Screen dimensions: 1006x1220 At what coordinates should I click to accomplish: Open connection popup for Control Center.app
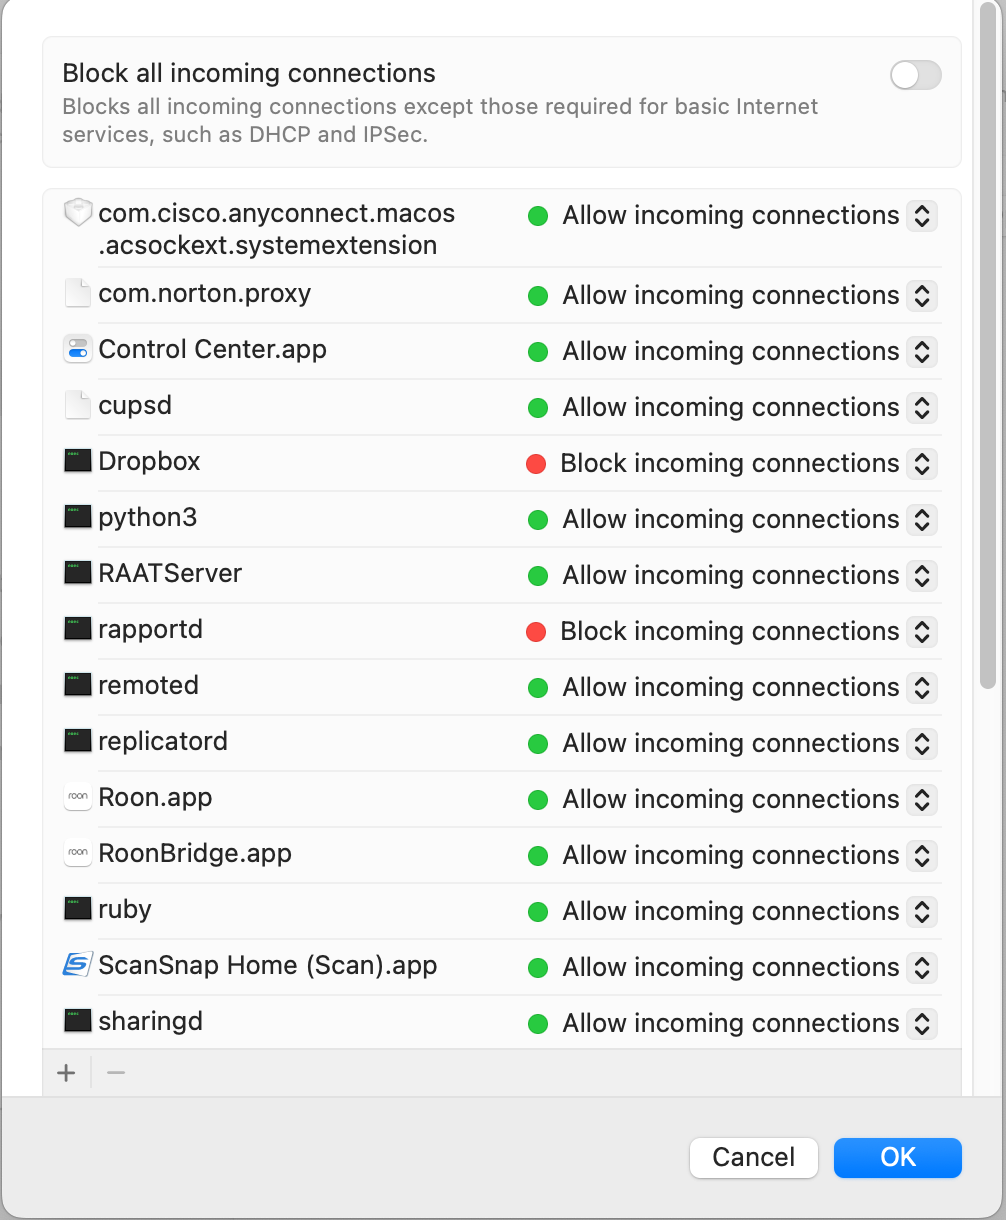[x=922, y=351]
